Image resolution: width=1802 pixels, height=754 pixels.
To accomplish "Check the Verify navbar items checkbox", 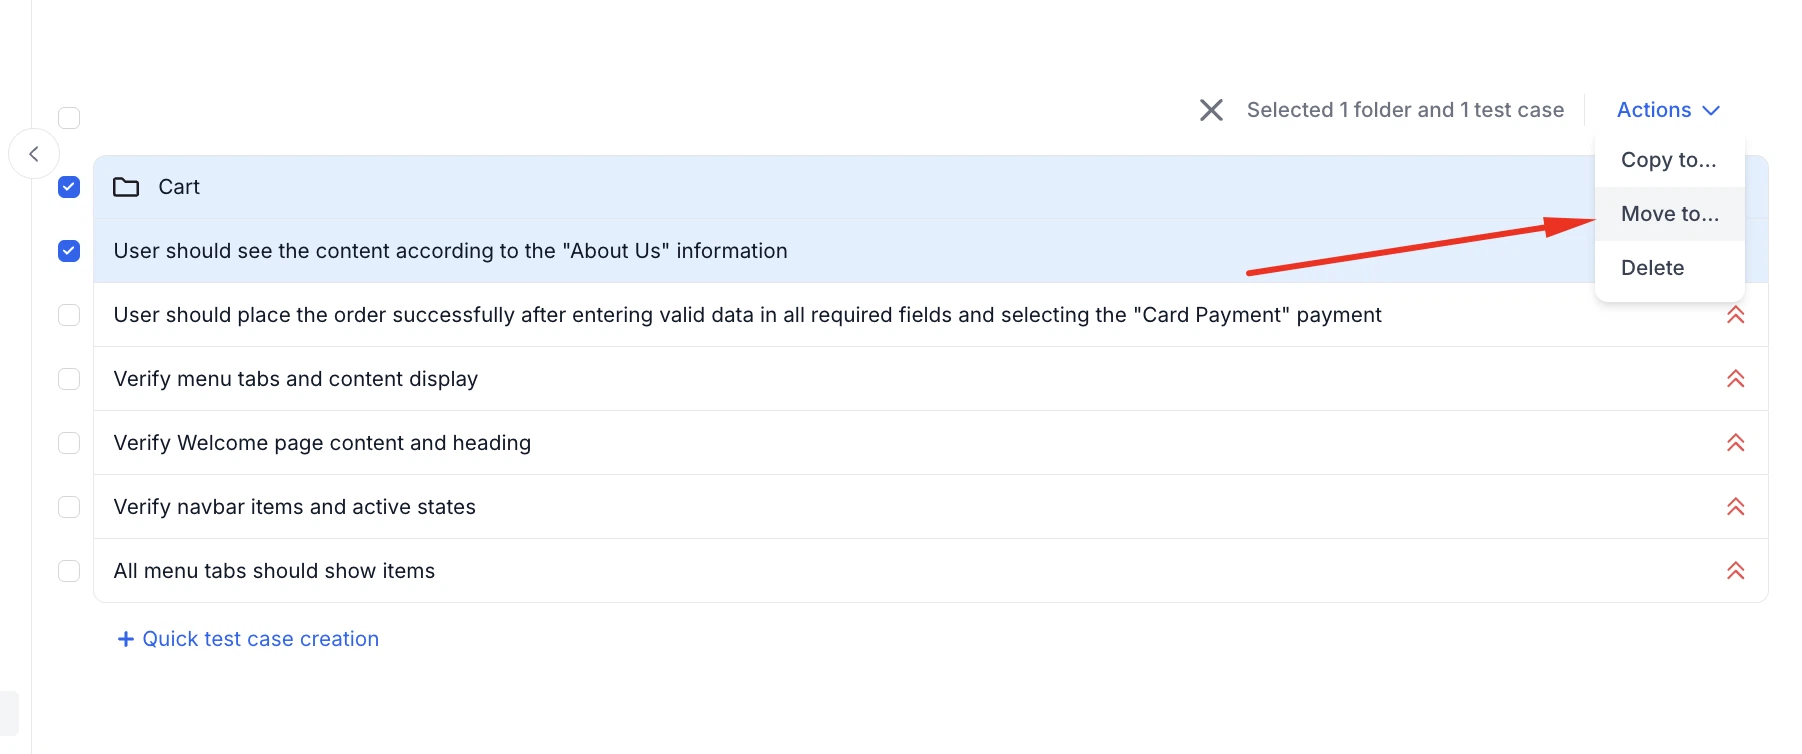I will pos(69,507).
